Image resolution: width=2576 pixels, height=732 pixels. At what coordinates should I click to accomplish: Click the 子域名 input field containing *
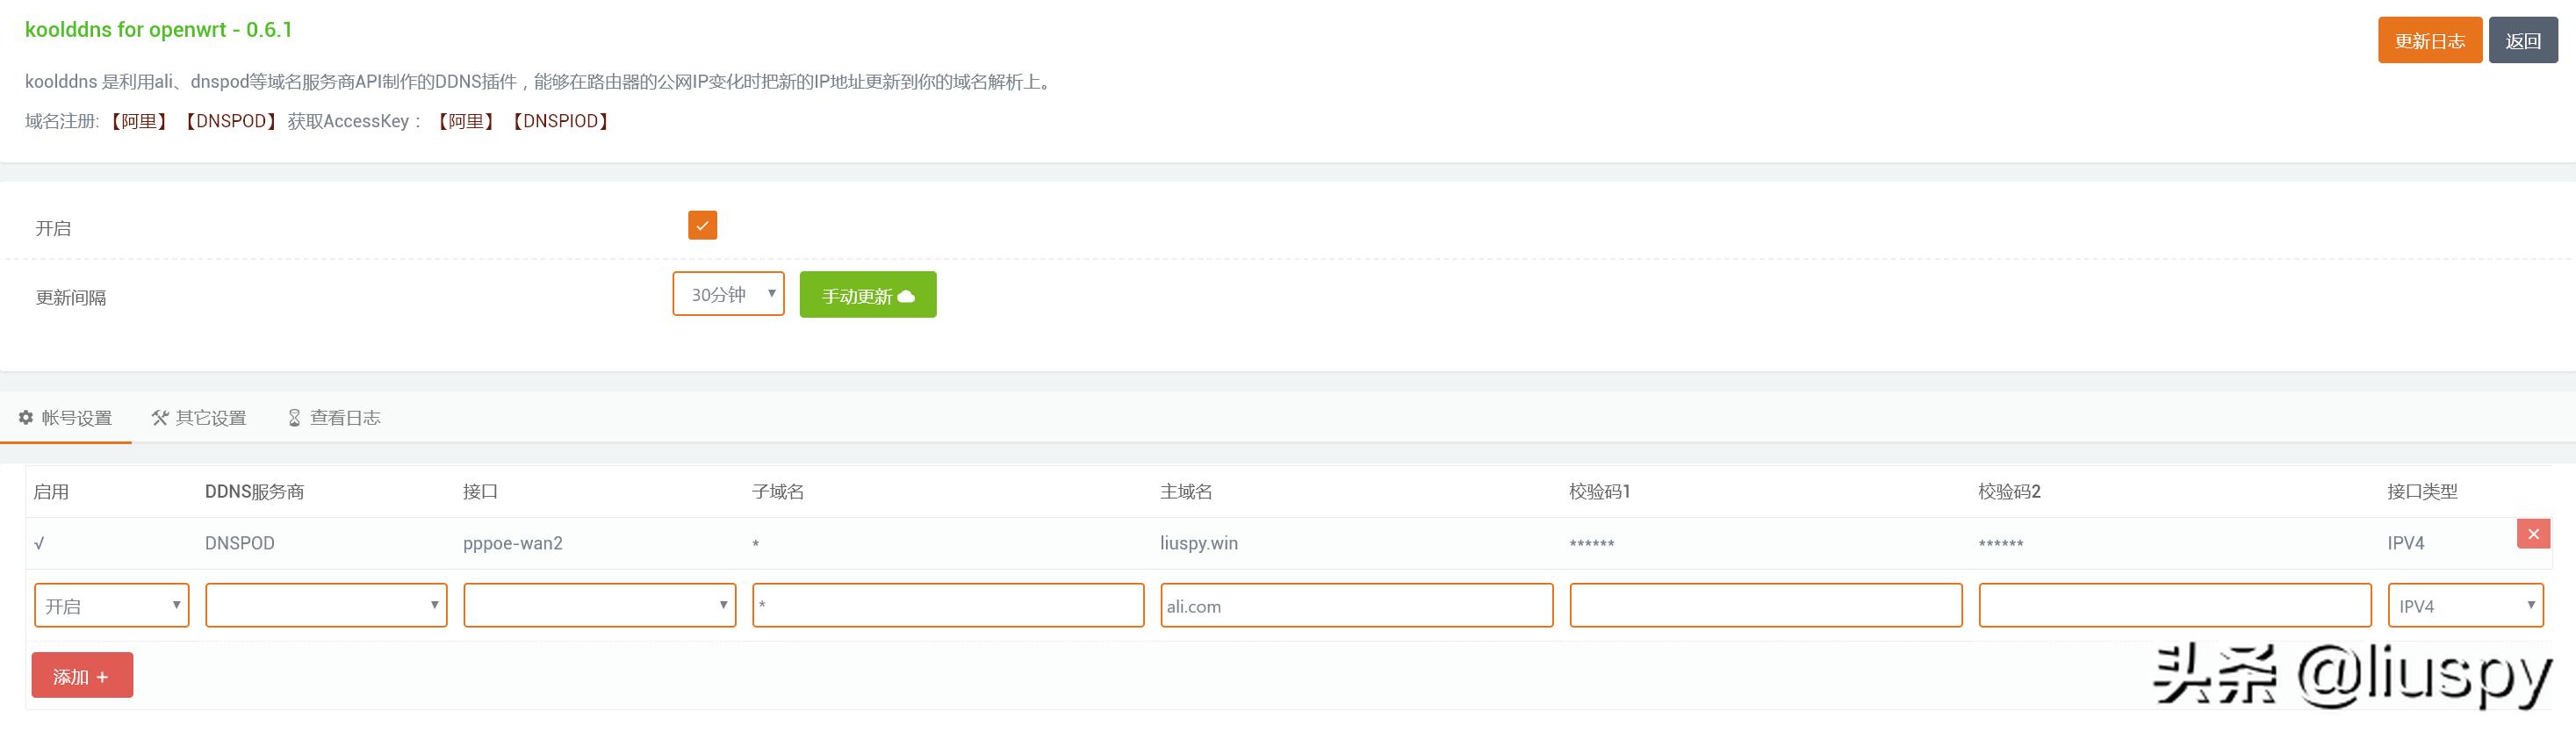coord(948,605)
